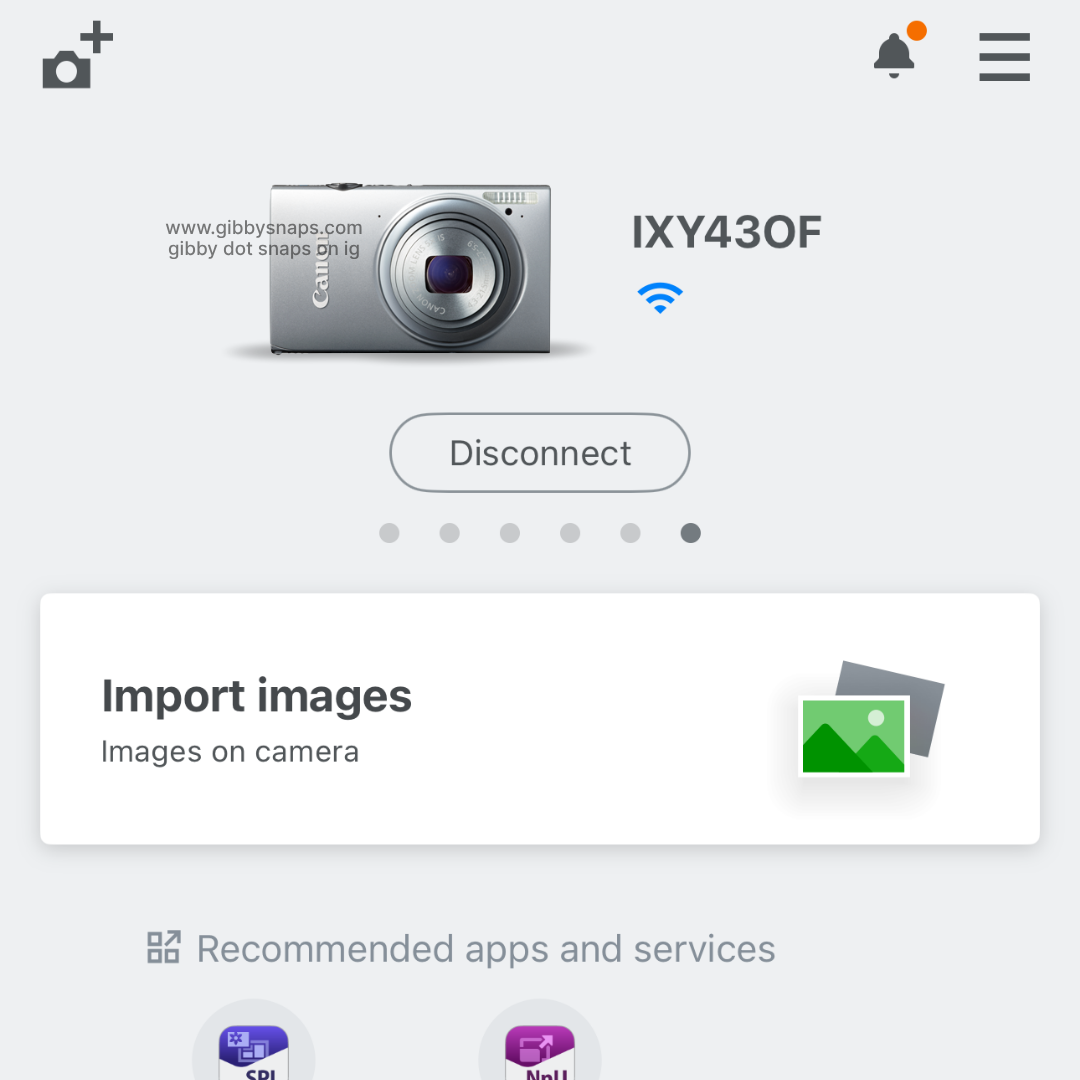Tap the recommended apps grid icon
This screenshot has width=1080, height=1080.
point(164,947)
